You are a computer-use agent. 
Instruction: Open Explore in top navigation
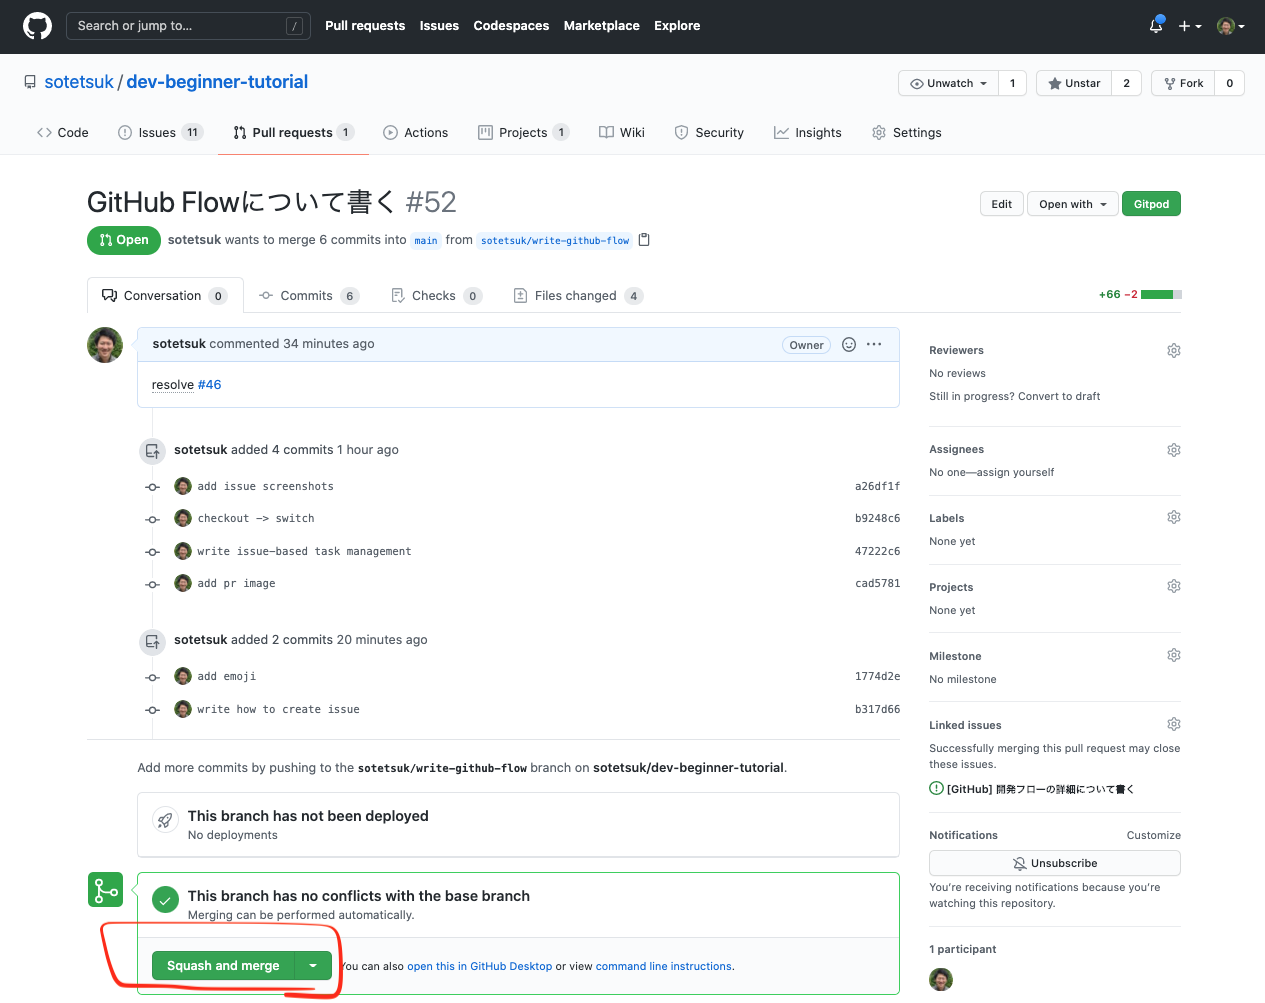pyautogui.click(x=677, y=26)
